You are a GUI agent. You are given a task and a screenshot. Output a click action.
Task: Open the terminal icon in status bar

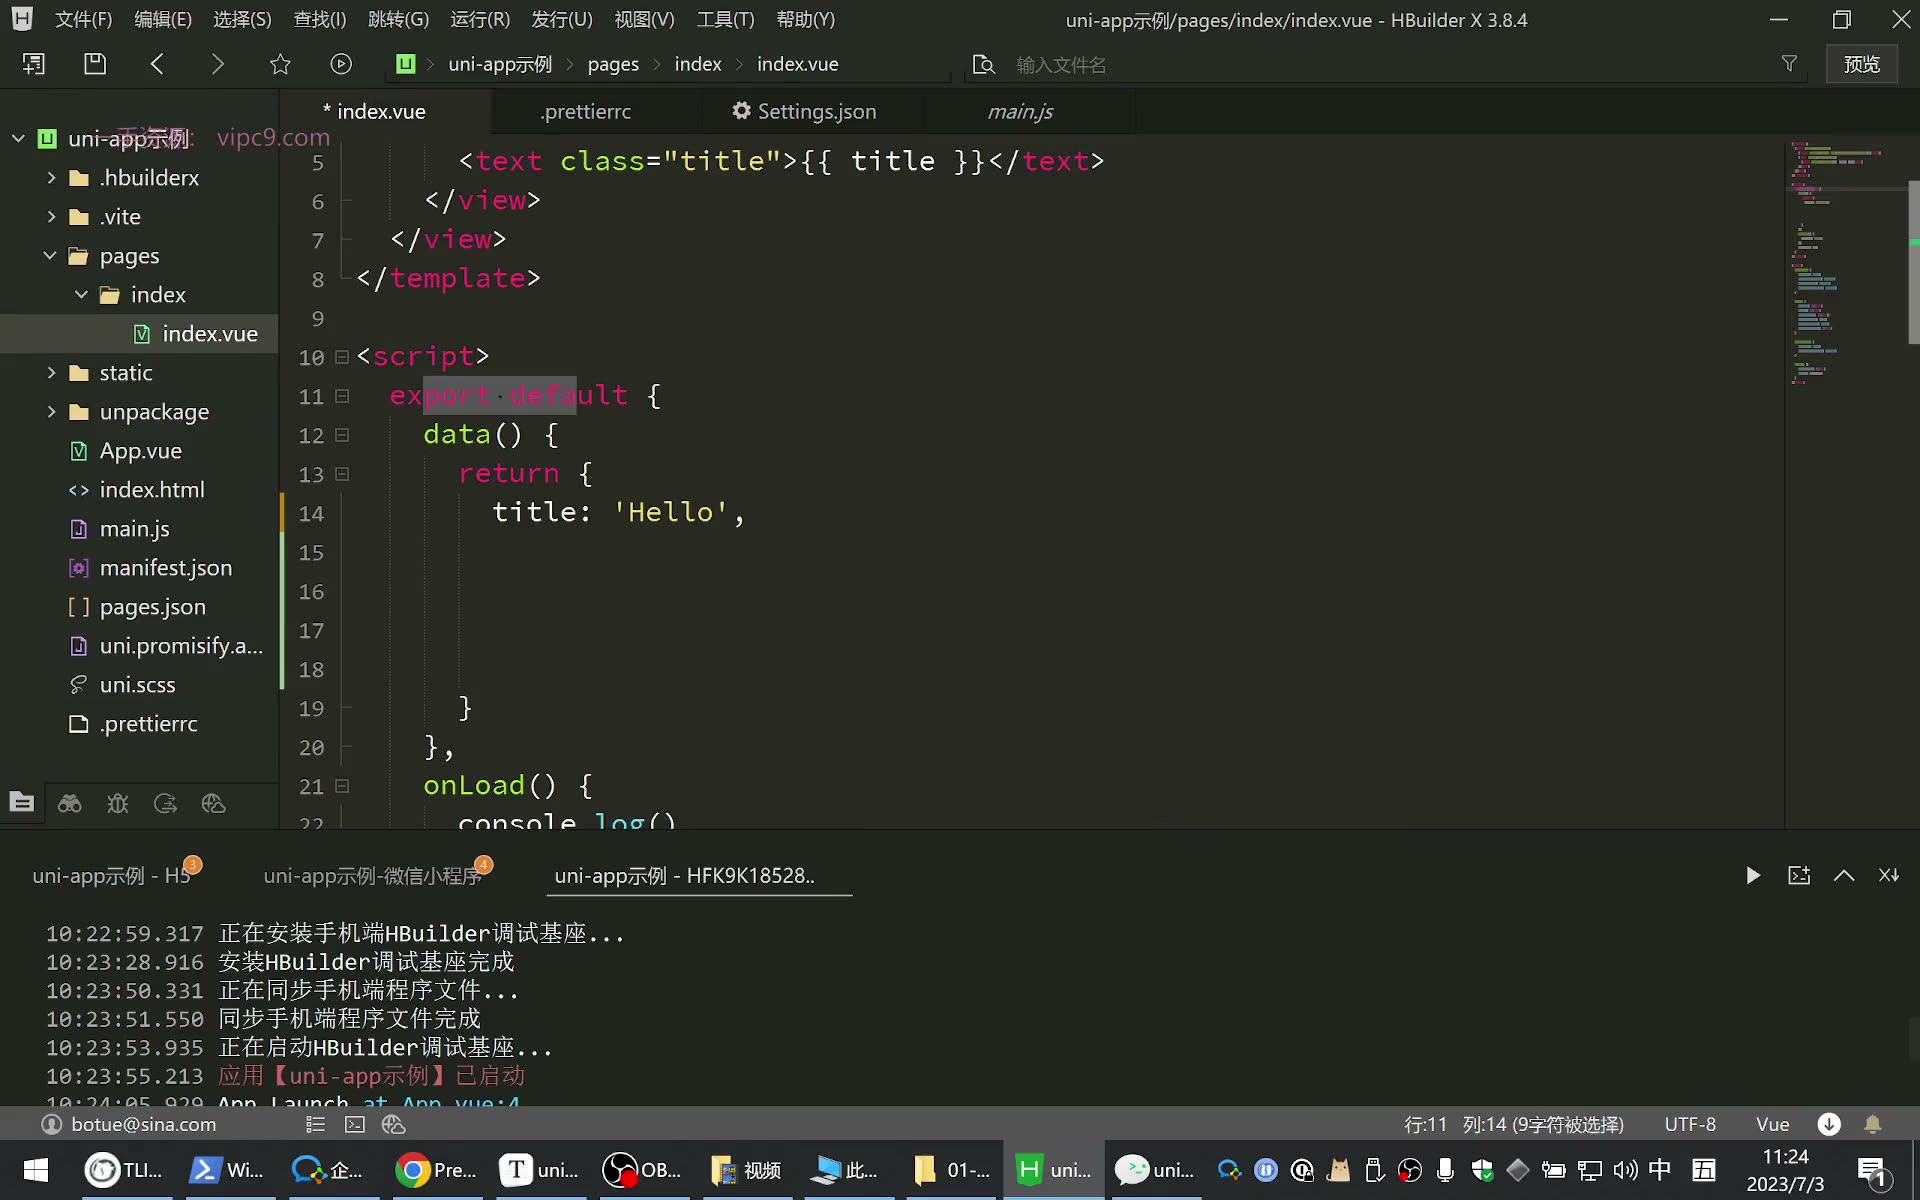pos(355,1124)
